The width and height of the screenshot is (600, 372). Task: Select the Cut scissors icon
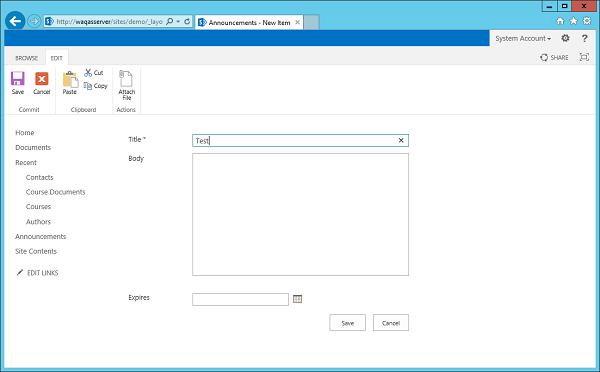click(x=88, y=72)
